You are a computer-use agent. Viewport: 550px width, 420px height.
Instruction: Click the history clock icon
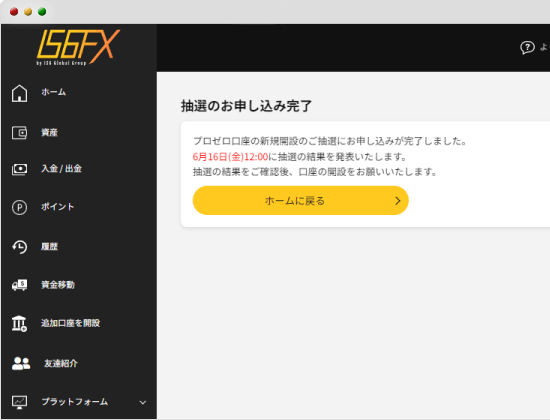pos(19,247)
